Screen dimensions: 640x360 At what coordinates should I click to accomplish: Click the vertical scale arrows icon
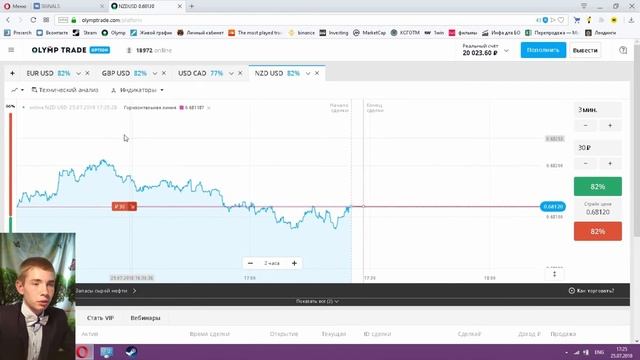coord(554,274)
